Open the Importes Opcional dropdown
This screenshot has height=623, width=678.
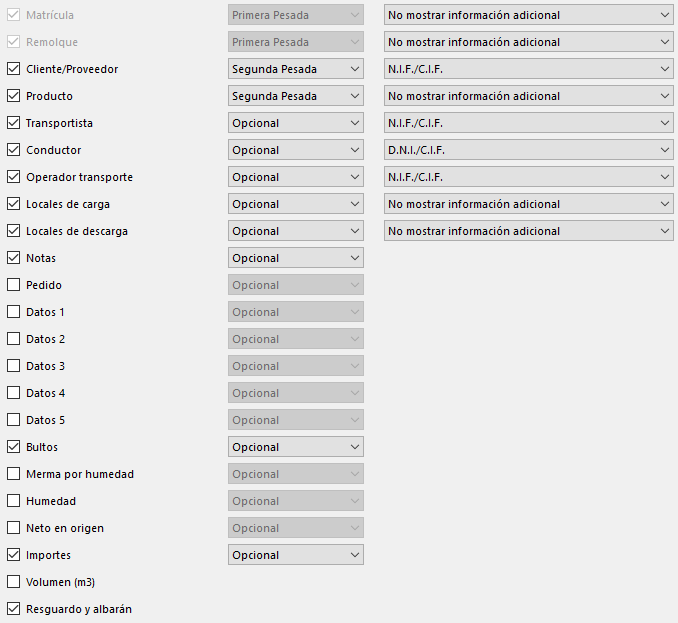[x=296, y=555]
